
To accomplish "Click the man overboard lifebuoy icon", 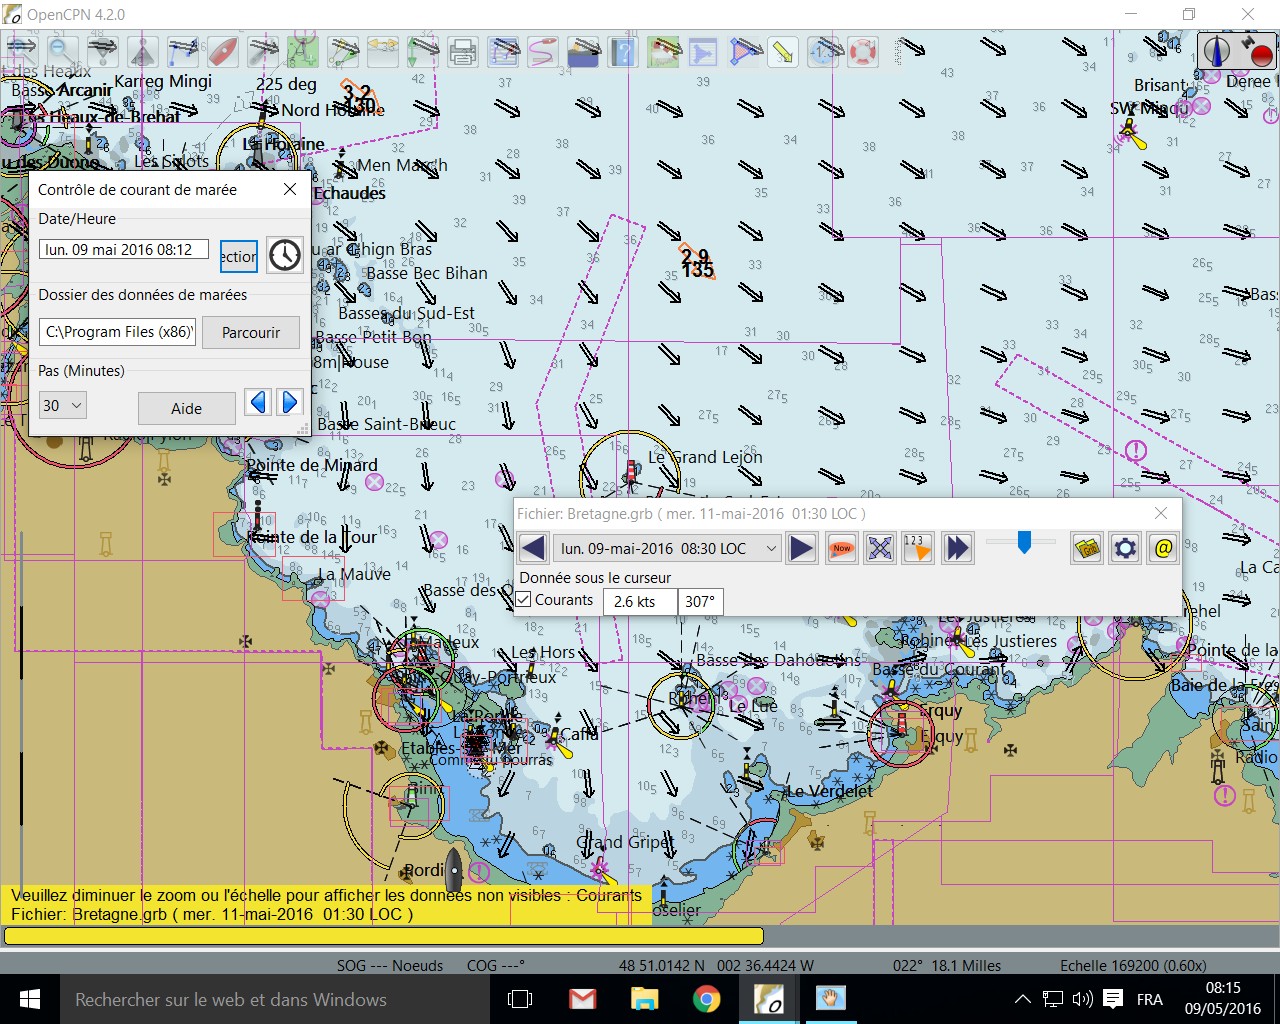I will [x=863, y=51].
